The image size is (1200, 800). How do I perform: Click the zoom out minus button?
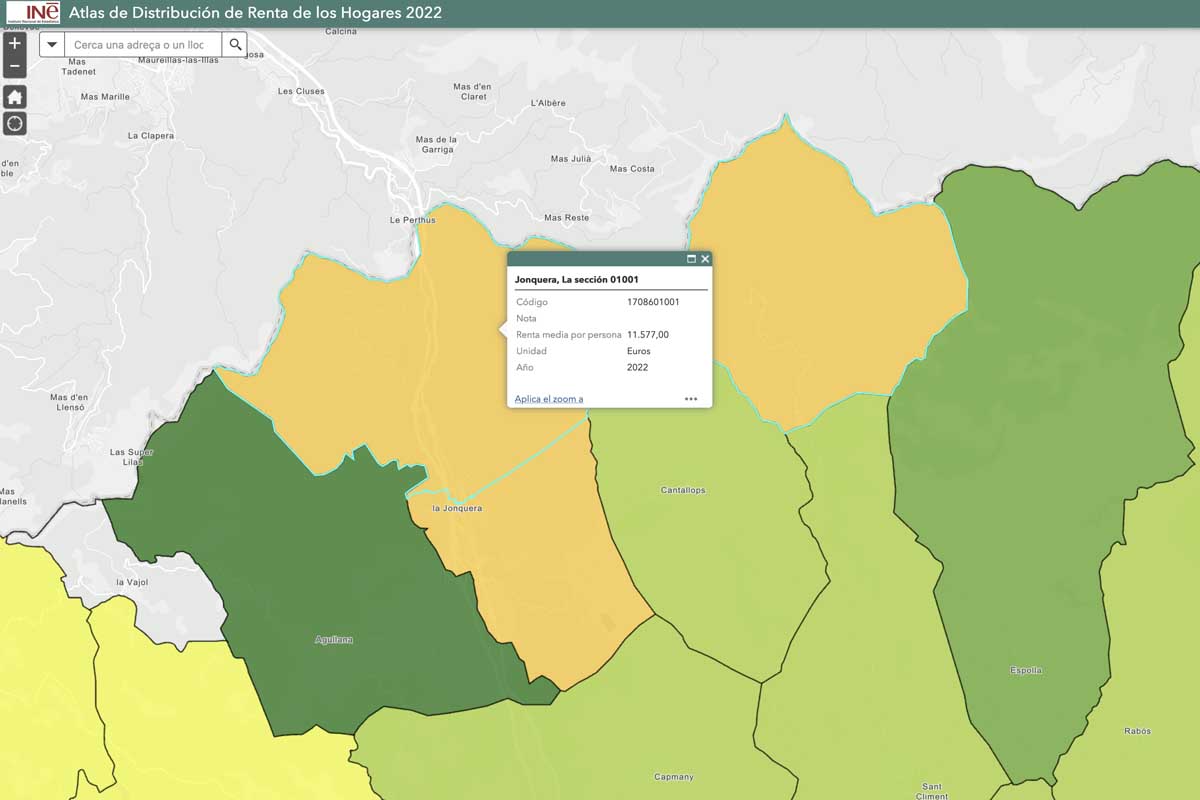pos(14,67)
